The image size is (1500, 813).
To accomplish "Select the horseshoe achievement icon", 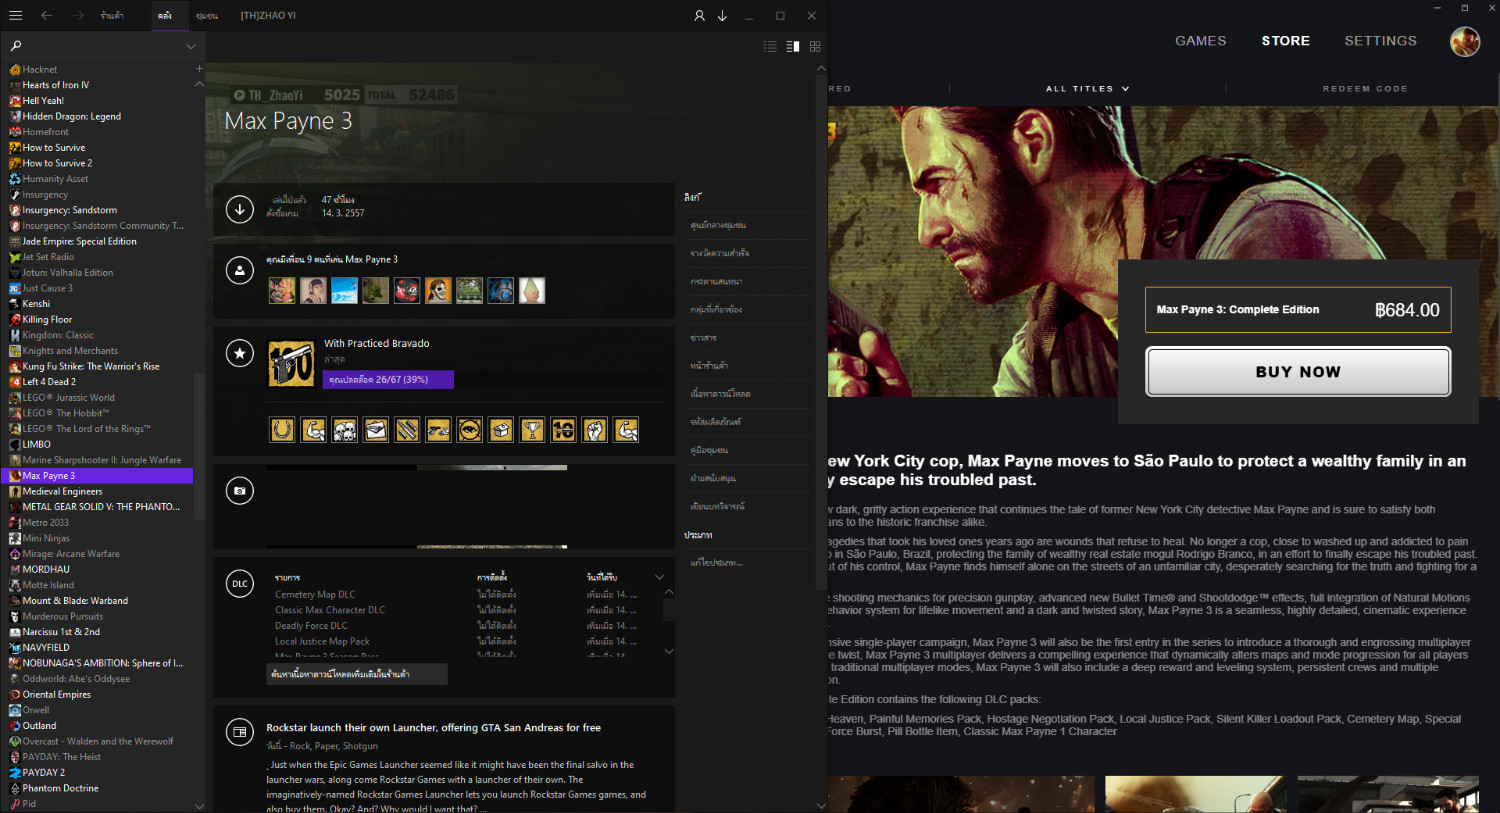I will click(x=282, y=430).
